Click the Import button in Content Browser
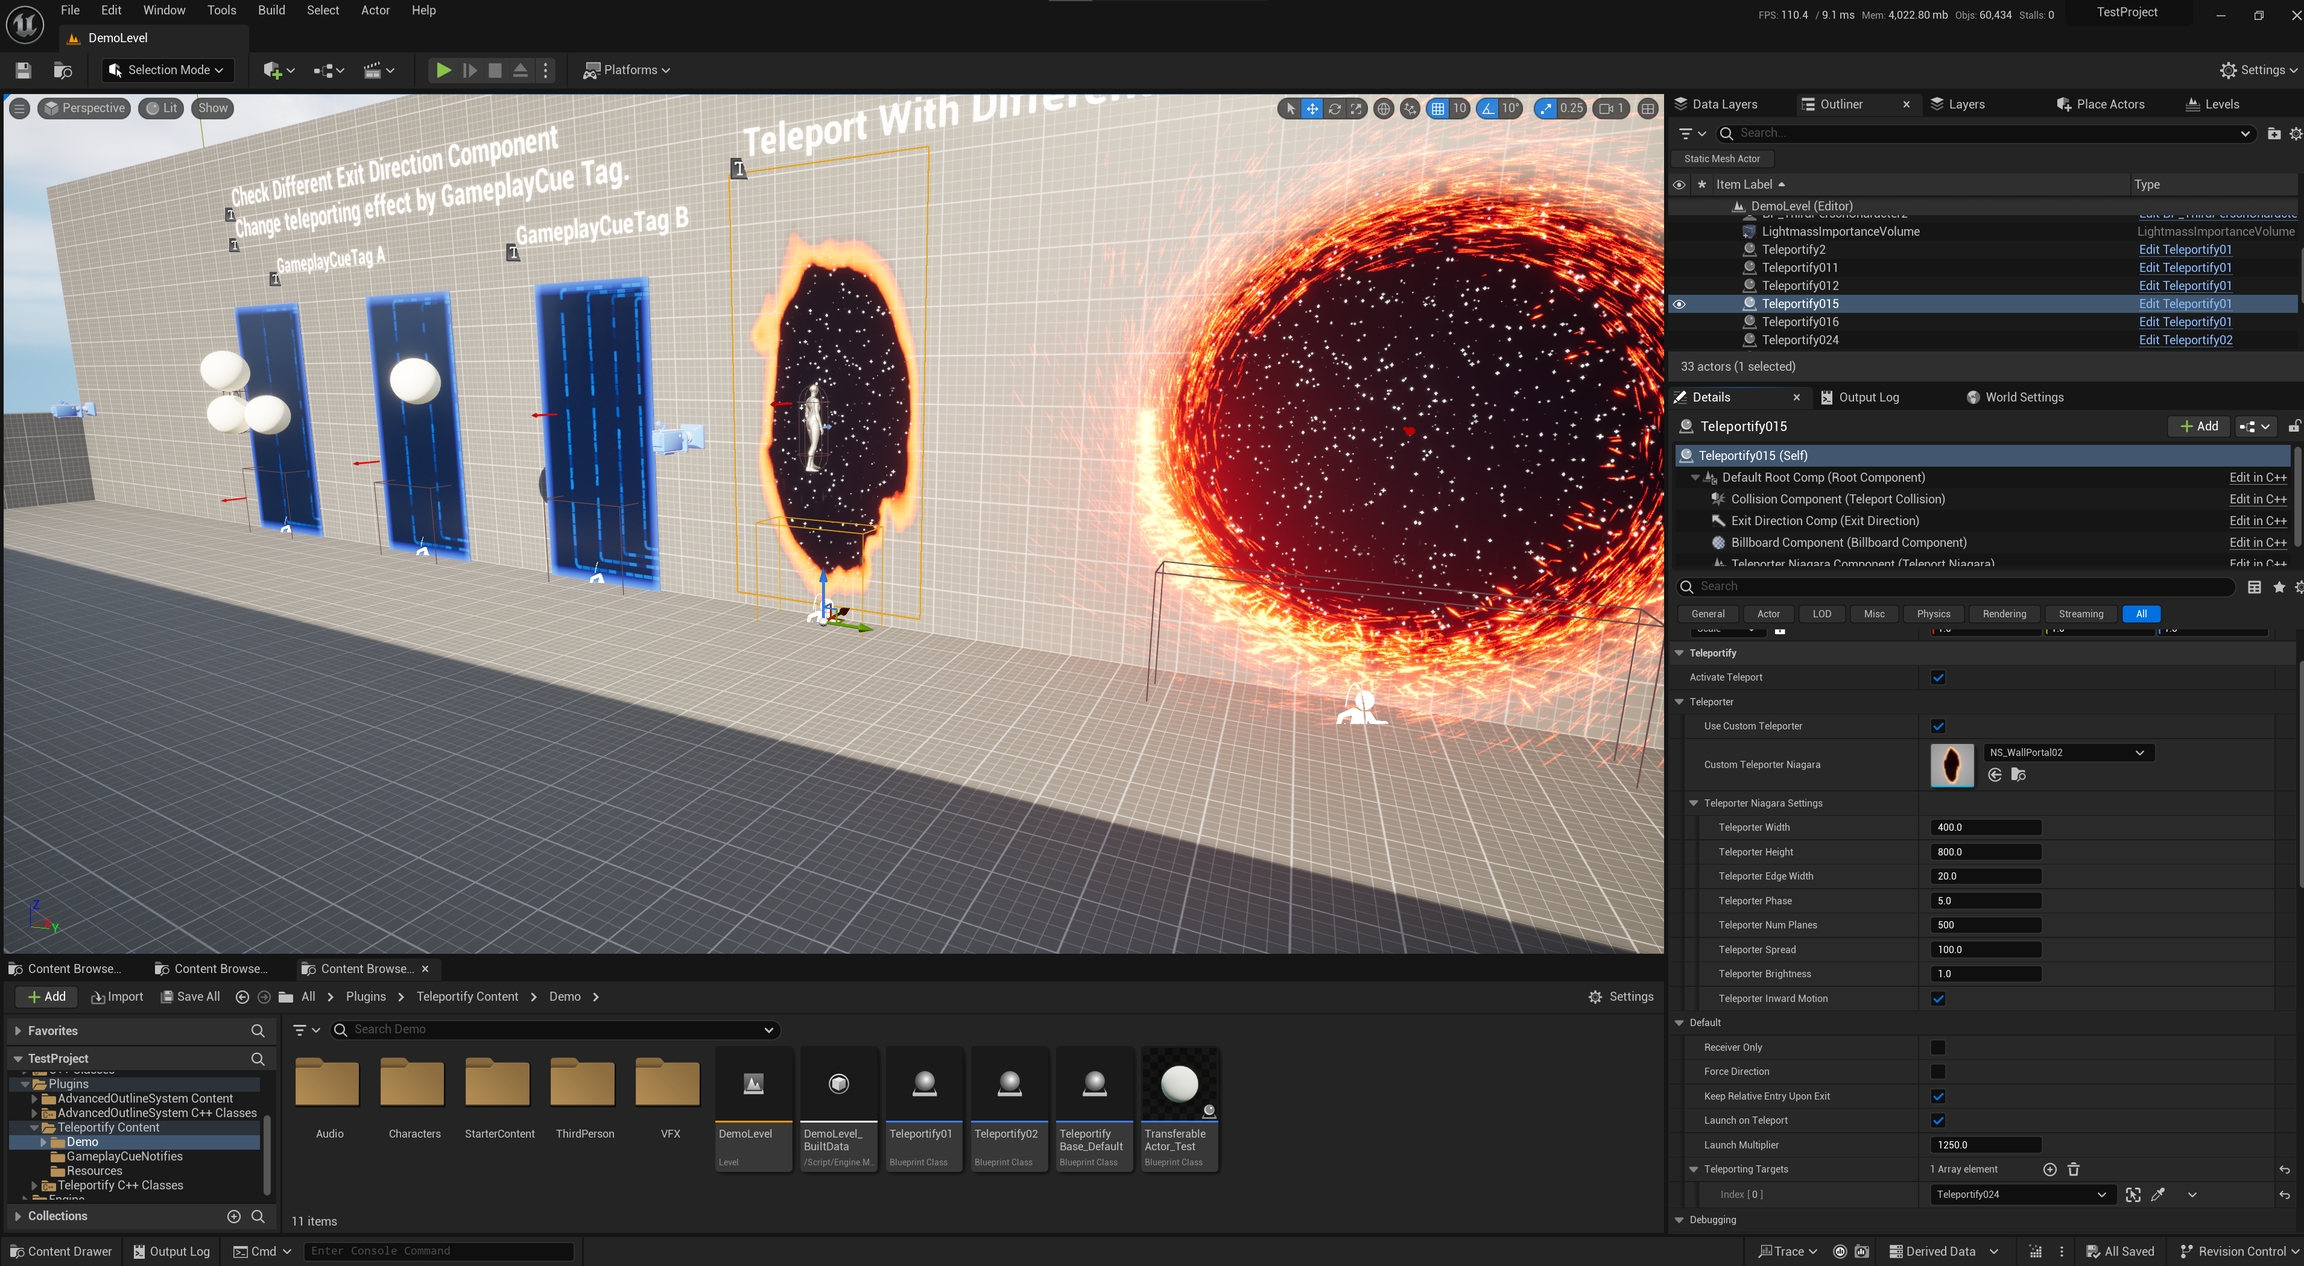 [x=117, y=996]
